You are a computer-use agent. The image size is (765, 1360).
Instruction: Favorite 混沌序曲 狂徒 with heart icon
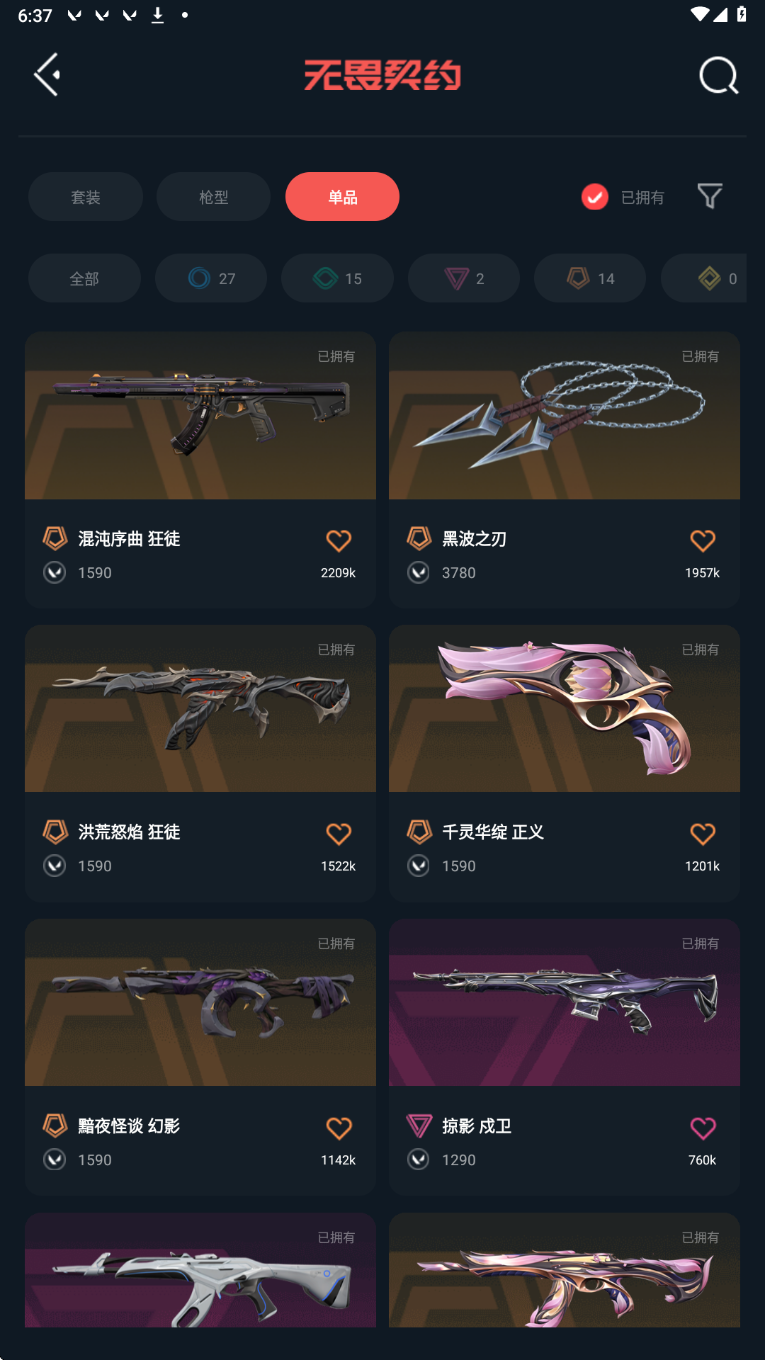(x=339, y=541)
